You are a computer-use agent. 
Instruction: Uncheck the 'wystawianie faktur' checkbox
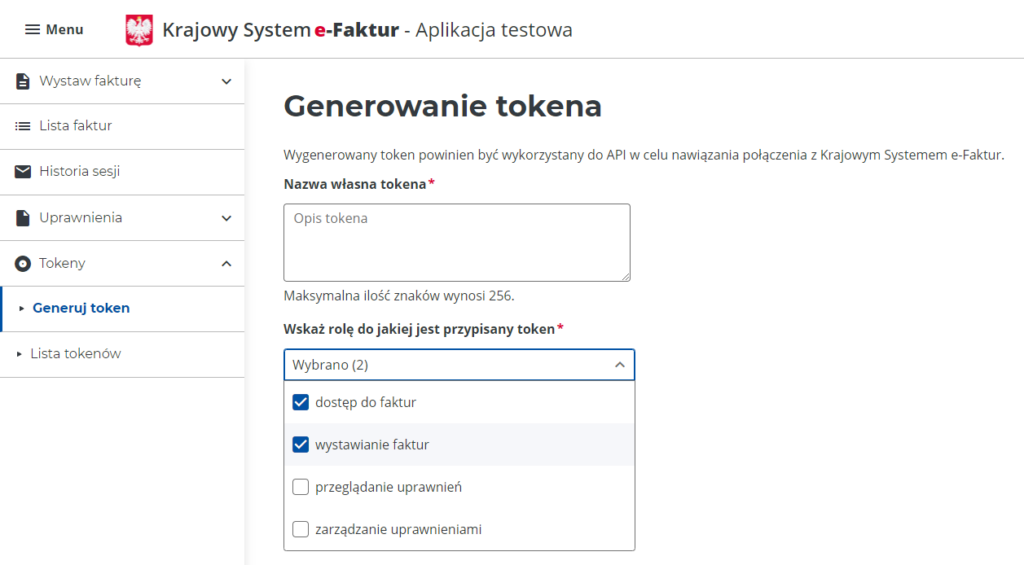[x=300, y=444]
